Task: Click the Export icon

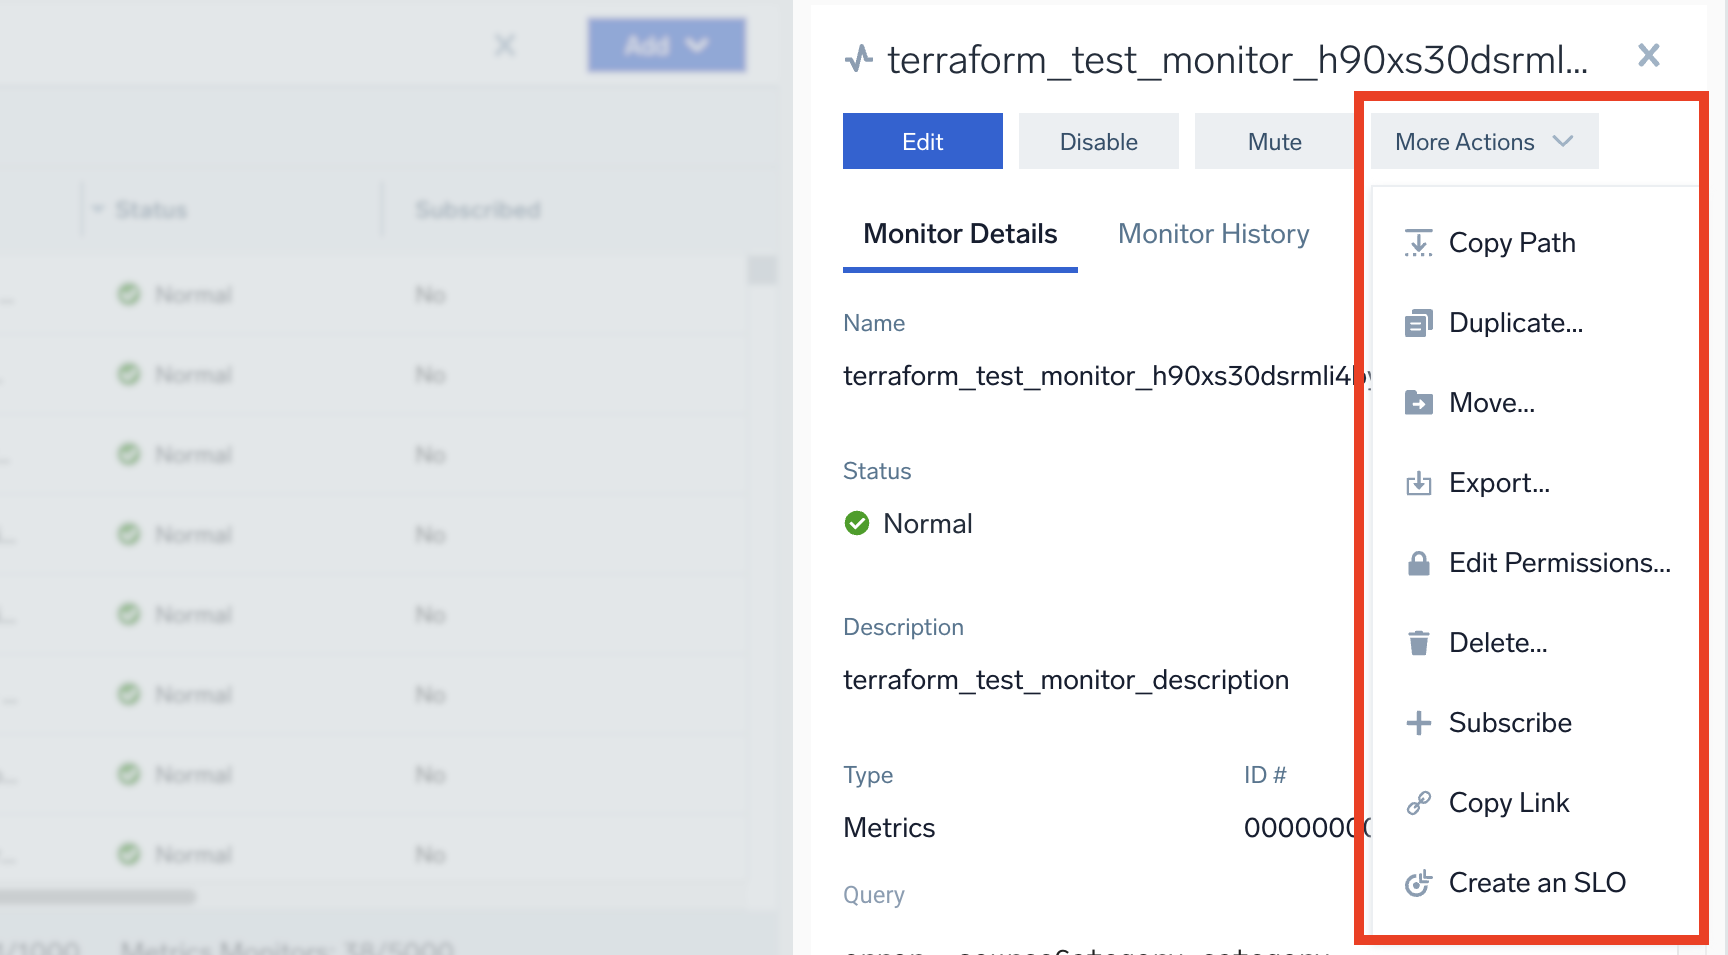Action: coord(1418,482)
